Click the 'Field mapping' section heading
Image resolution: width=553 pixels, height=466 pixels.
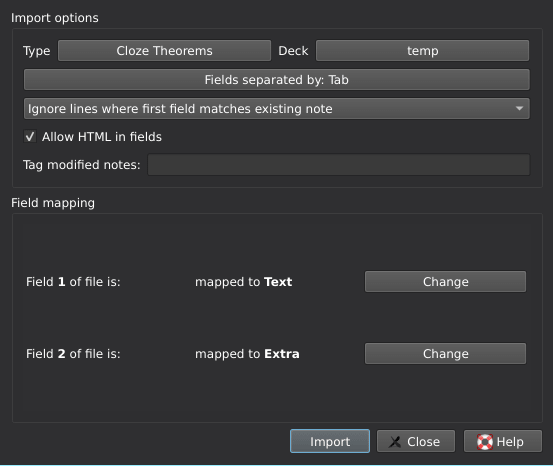pyautogui.click(x=53, y=203)
